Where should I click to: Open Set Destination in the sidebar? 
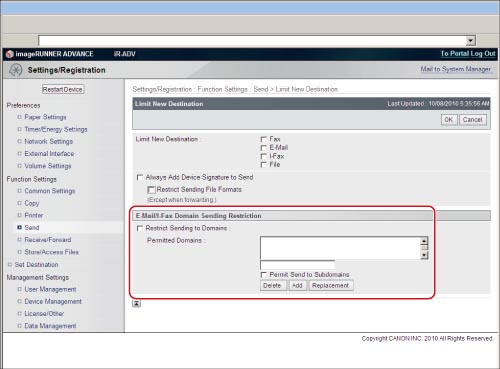(x=36, y=265)
